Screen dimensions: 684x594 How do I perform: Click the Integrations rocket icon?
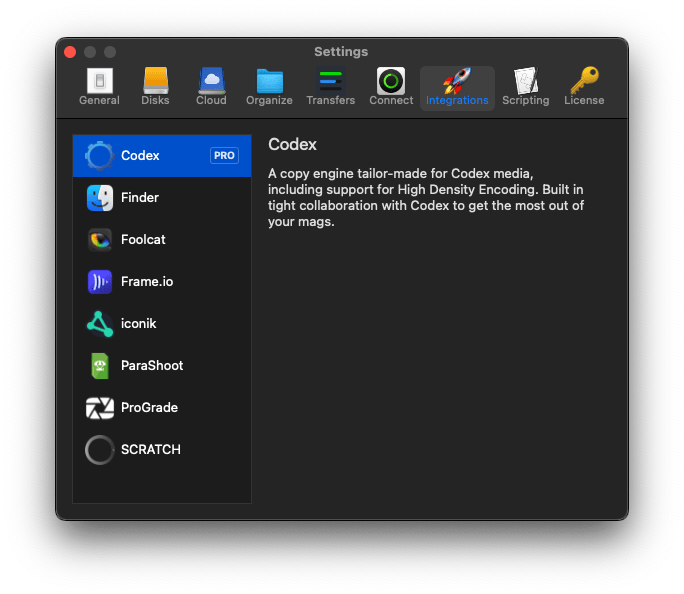point(457,82)
